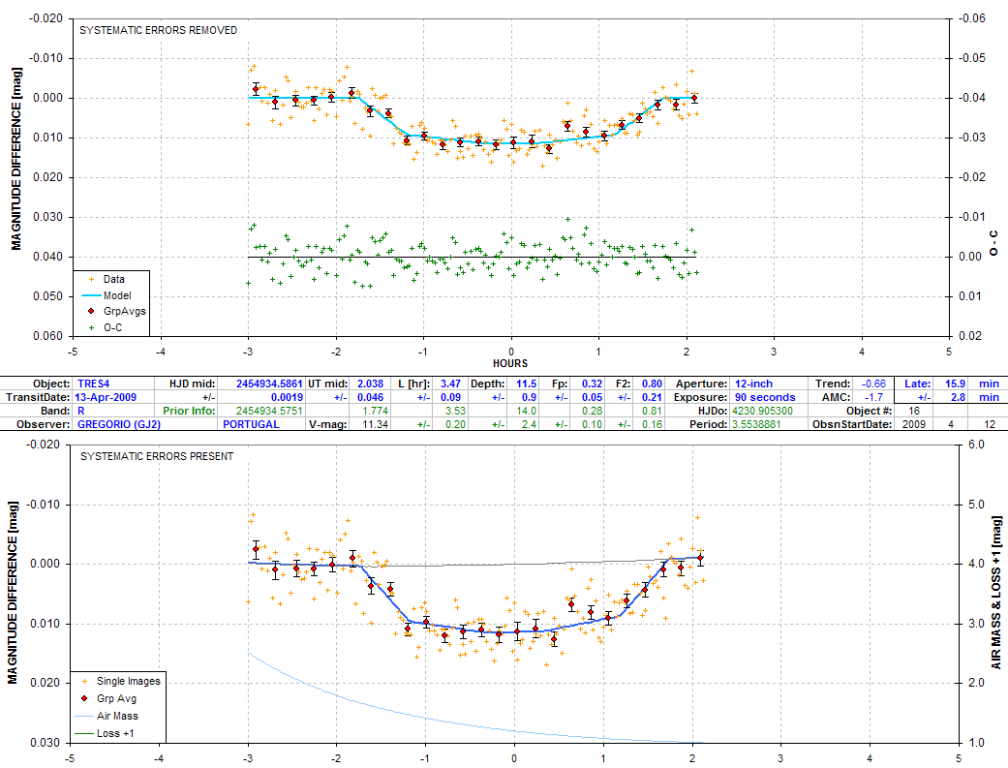1008x768 pixels.
Task: Click Depth value '11.5'
Action: pos(526,384)
